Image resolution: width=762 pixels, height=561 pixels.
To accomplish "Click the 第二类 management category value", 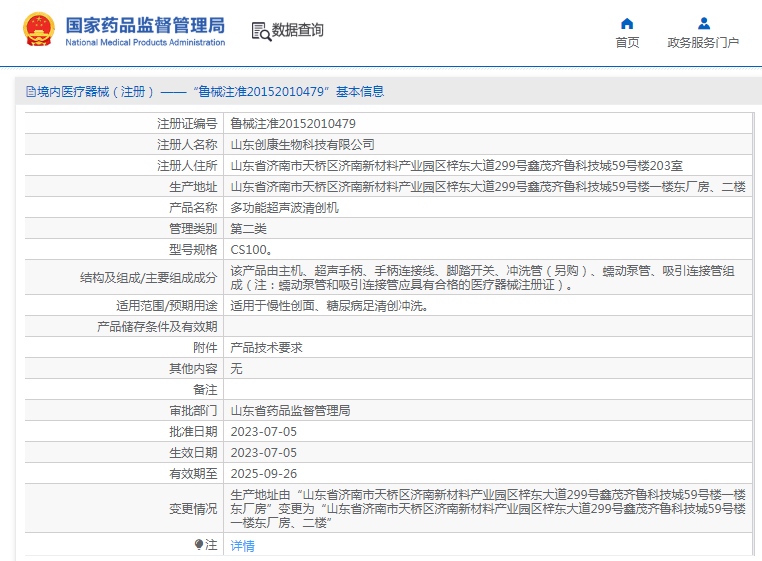I will click(248, 228).
